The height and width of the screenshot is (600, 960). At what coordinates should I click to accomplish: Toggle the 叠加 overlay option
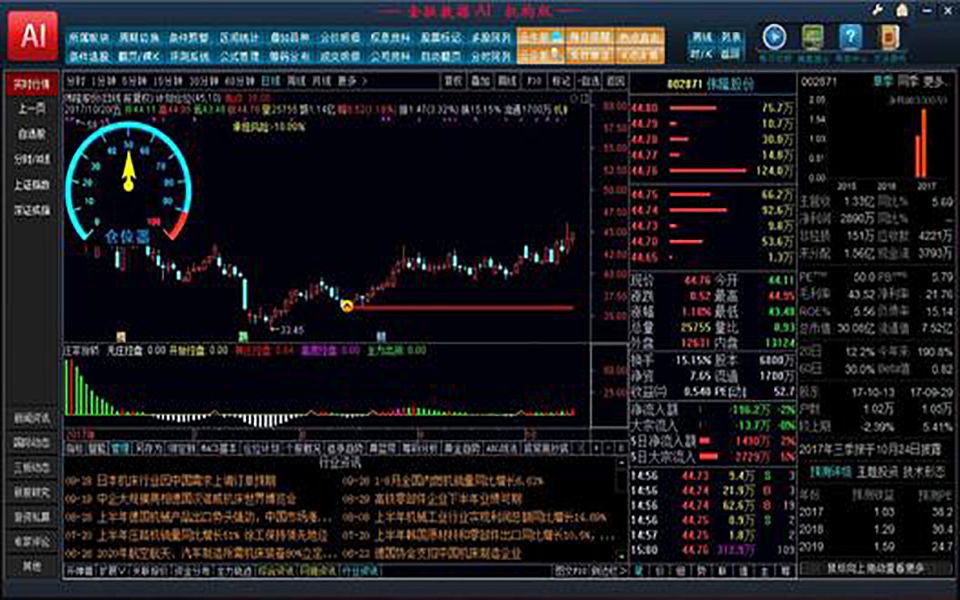coord(478,84)
